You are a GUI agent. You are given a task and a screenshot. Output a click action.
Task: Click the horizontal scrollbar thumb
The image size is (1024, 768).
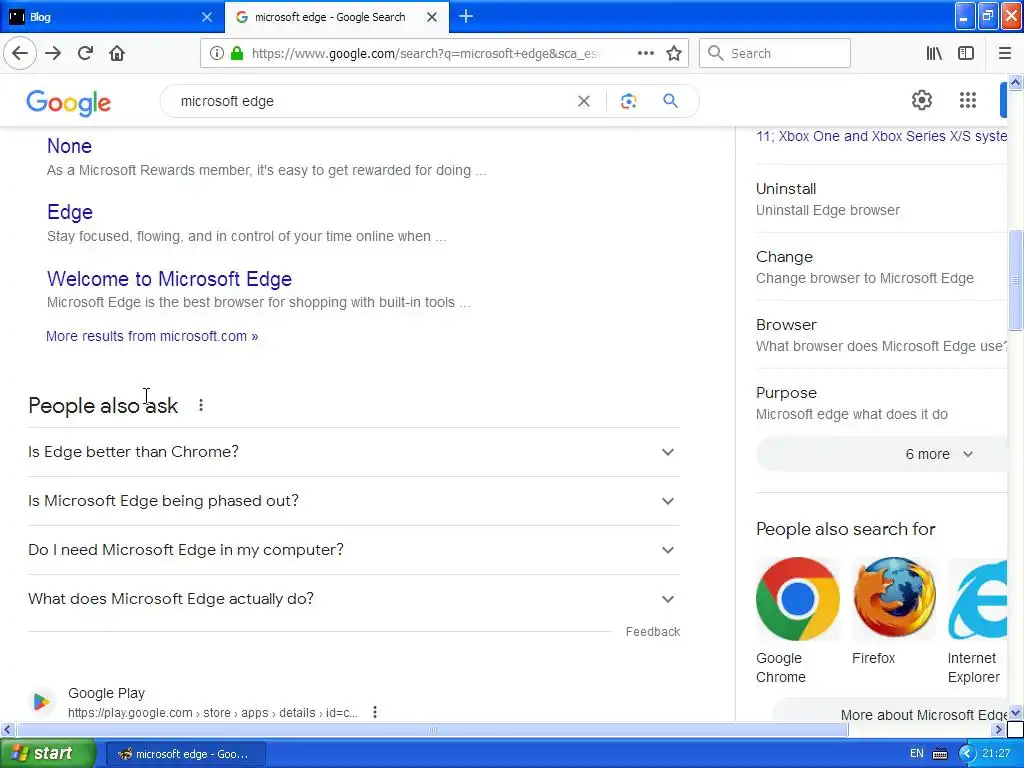(x=432, y=729)
